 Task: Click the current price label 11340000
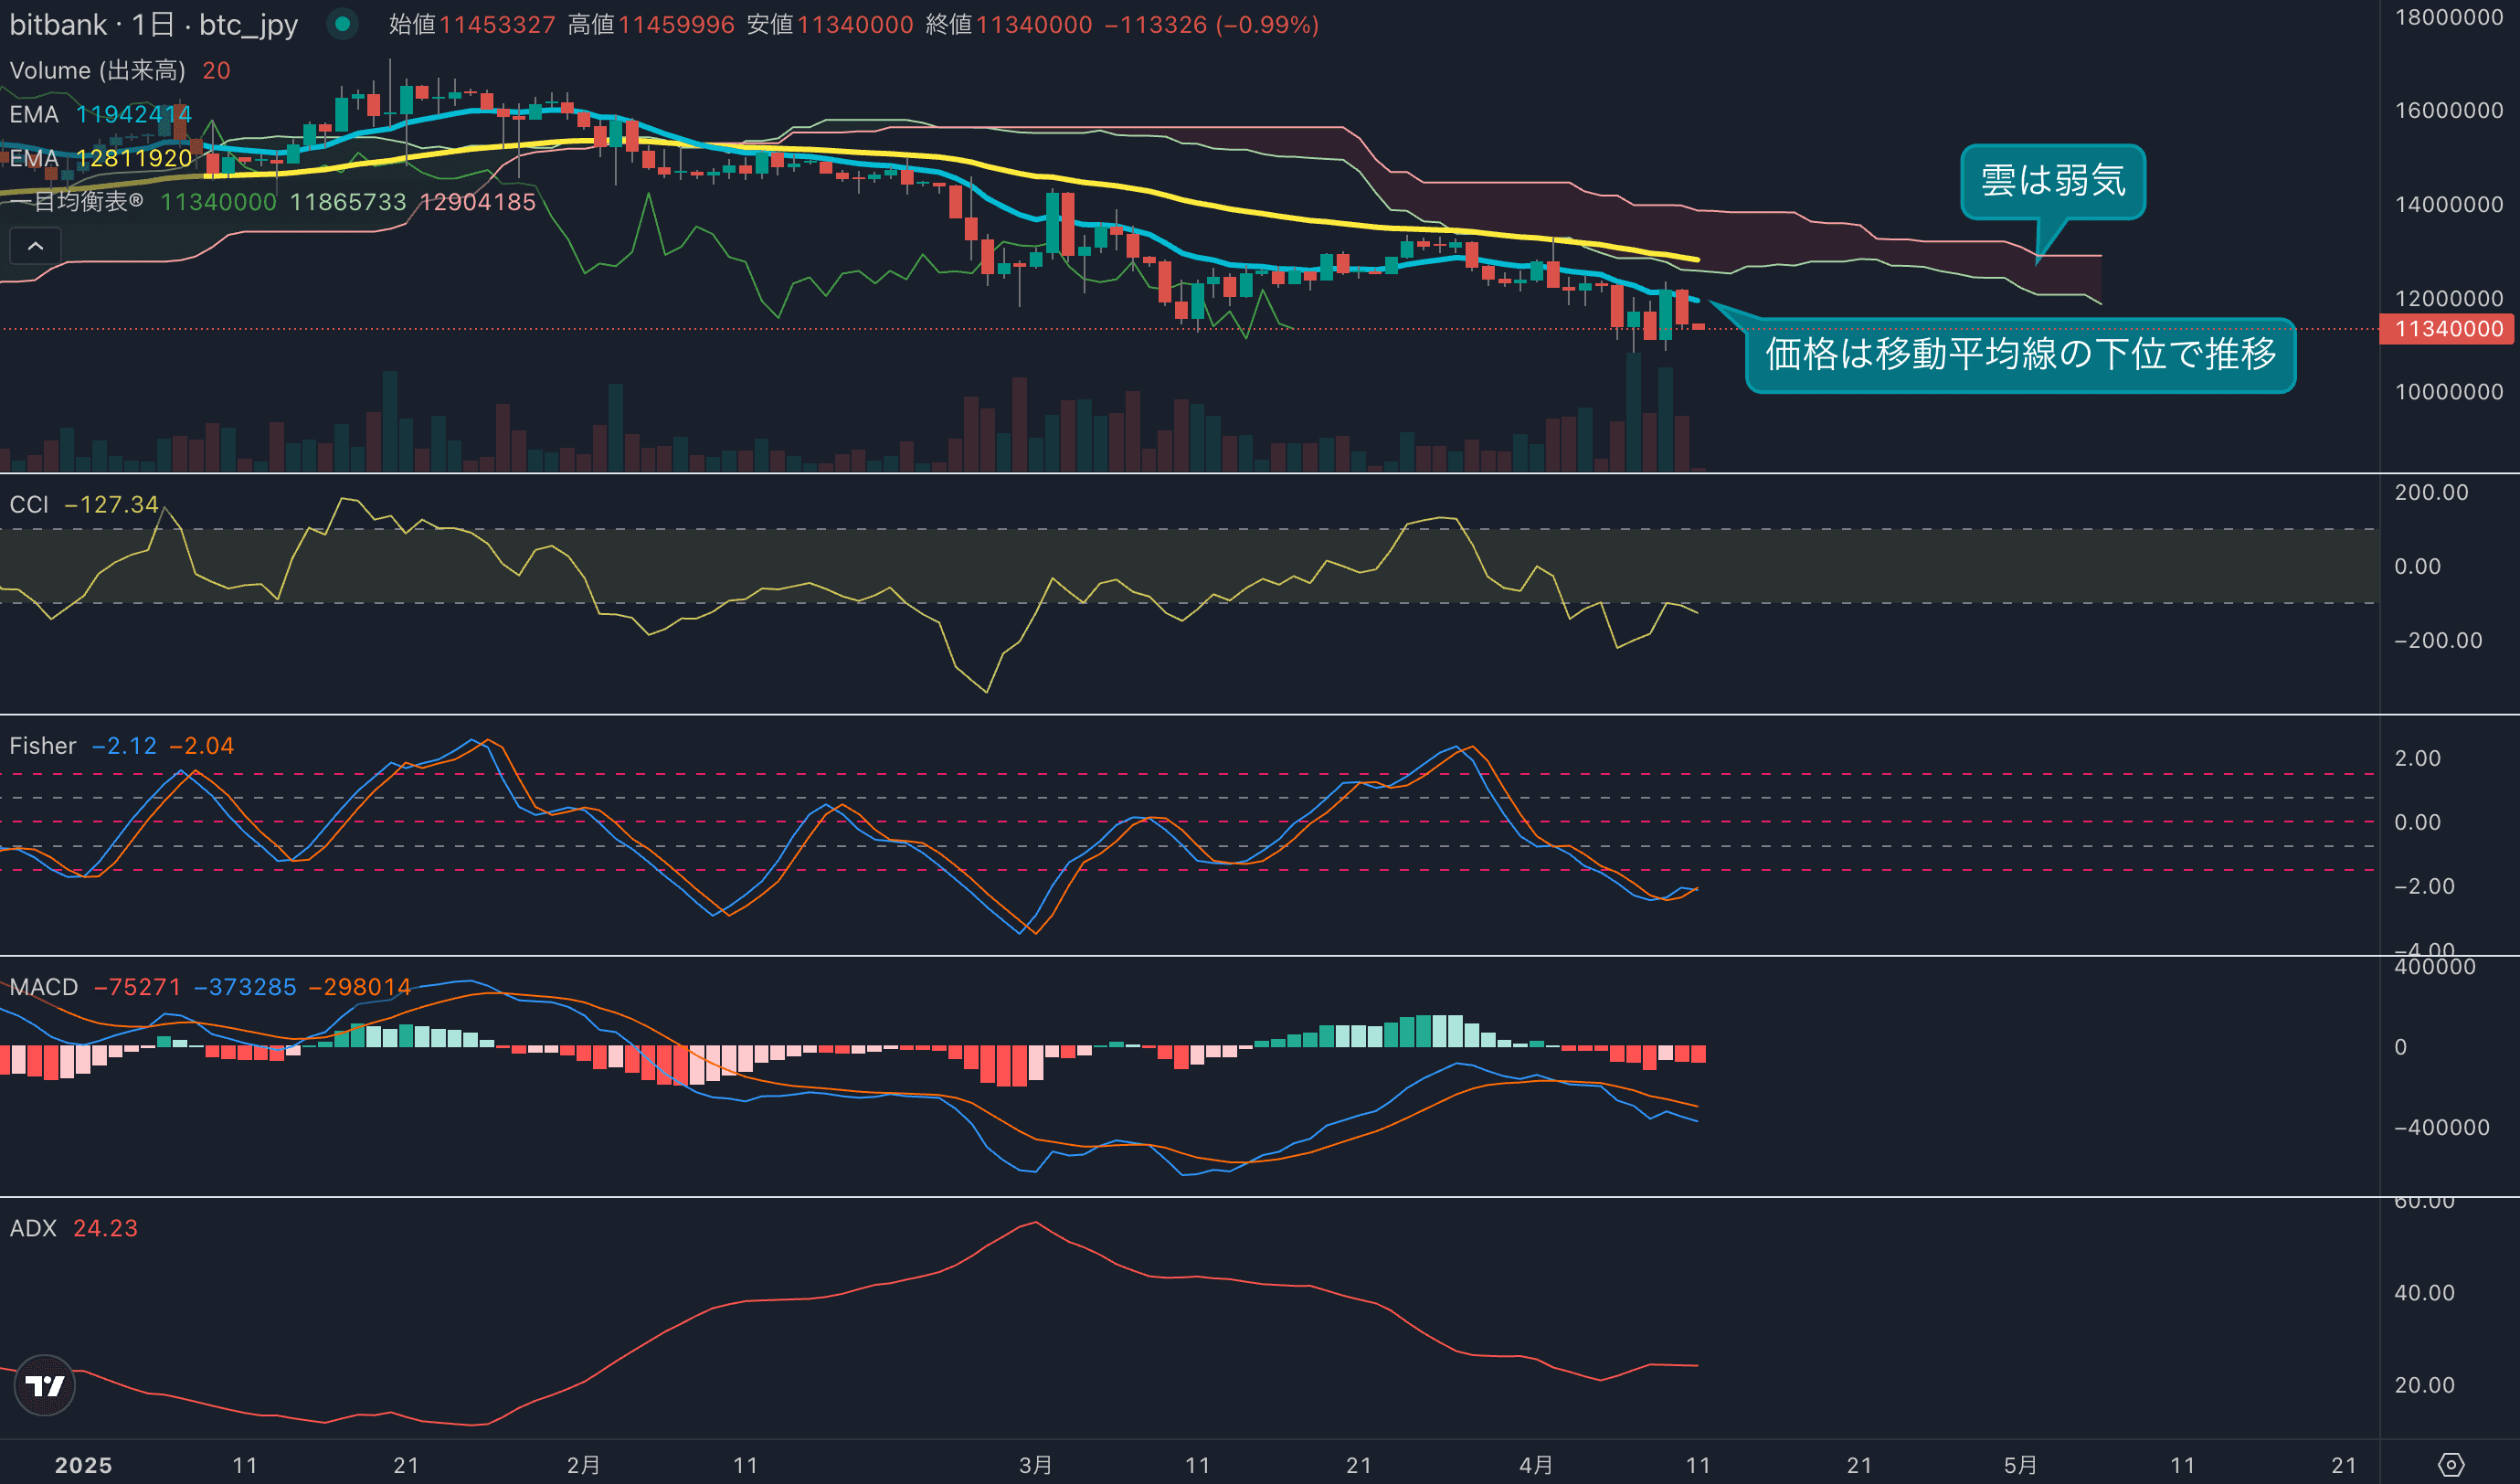[x=2448, y=329]
